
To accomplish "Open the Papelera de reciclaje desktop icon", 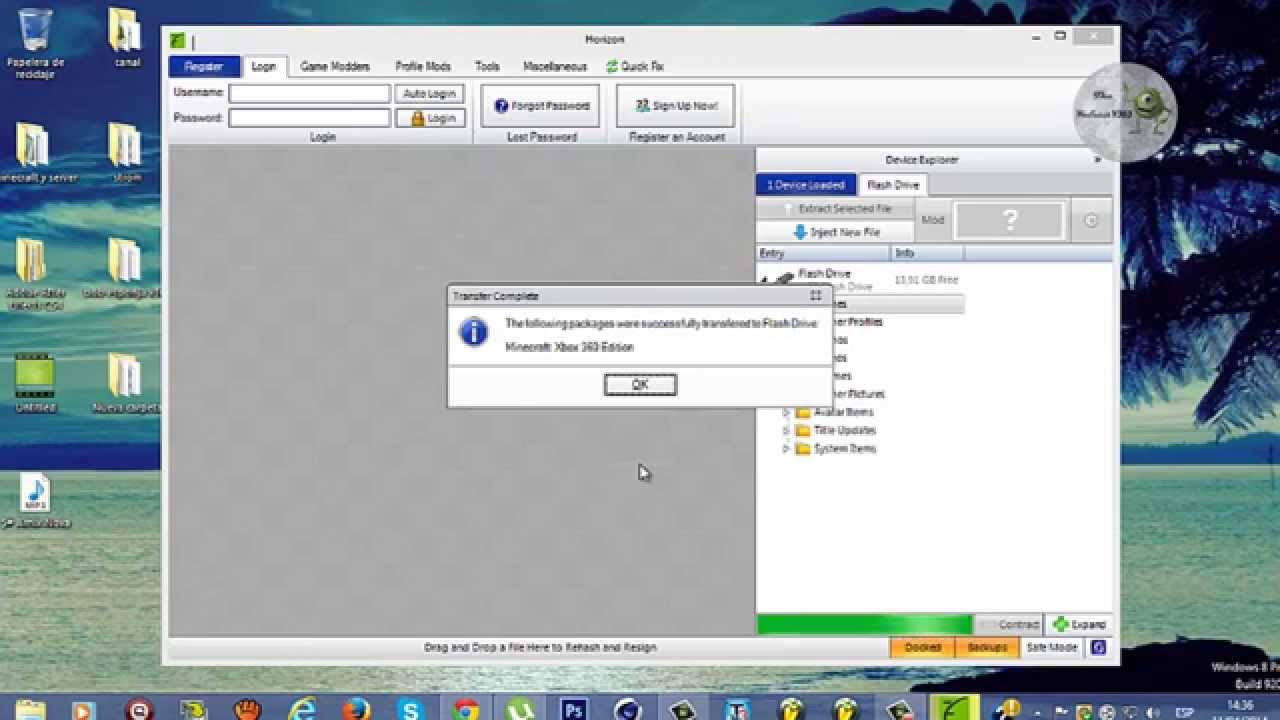I will [x=35, y=42].
